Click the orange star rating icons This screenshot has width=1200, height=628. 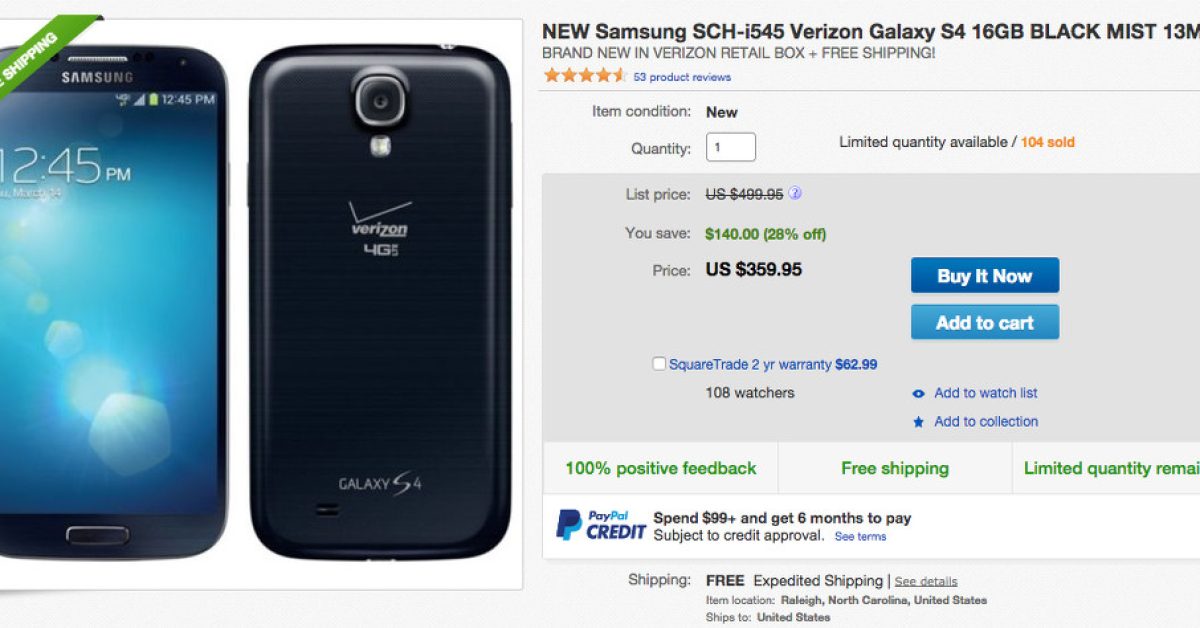coord(584,76)
